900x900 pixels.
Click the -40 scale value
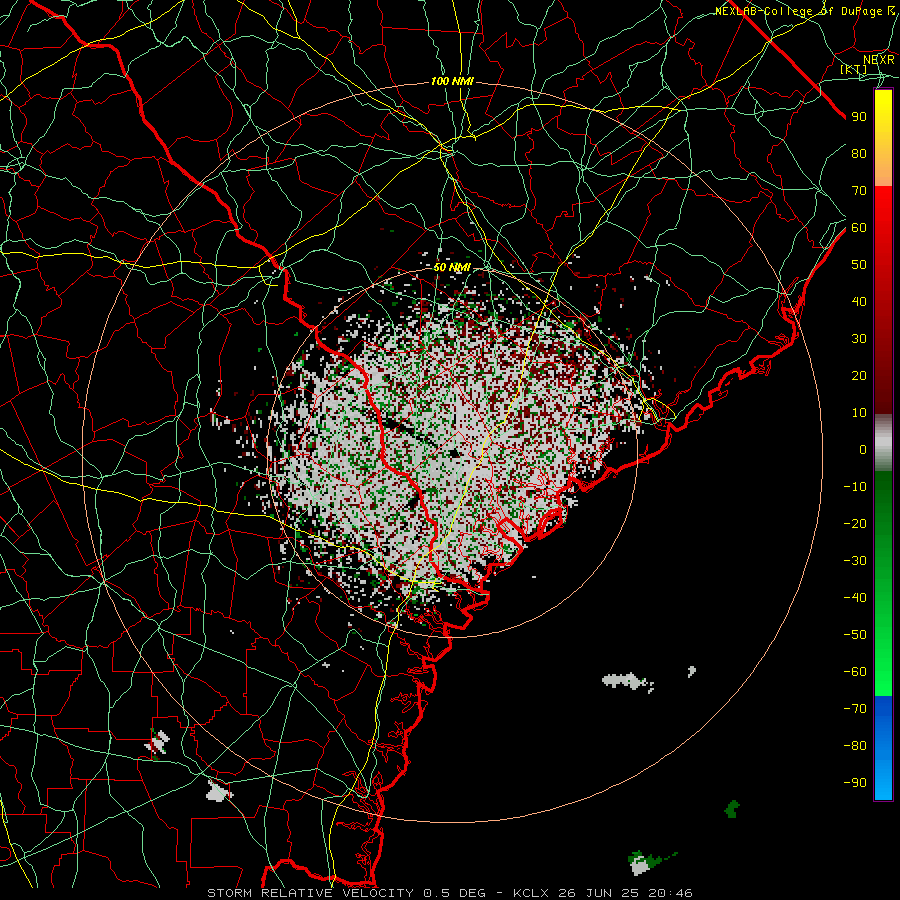click(855, 598)
